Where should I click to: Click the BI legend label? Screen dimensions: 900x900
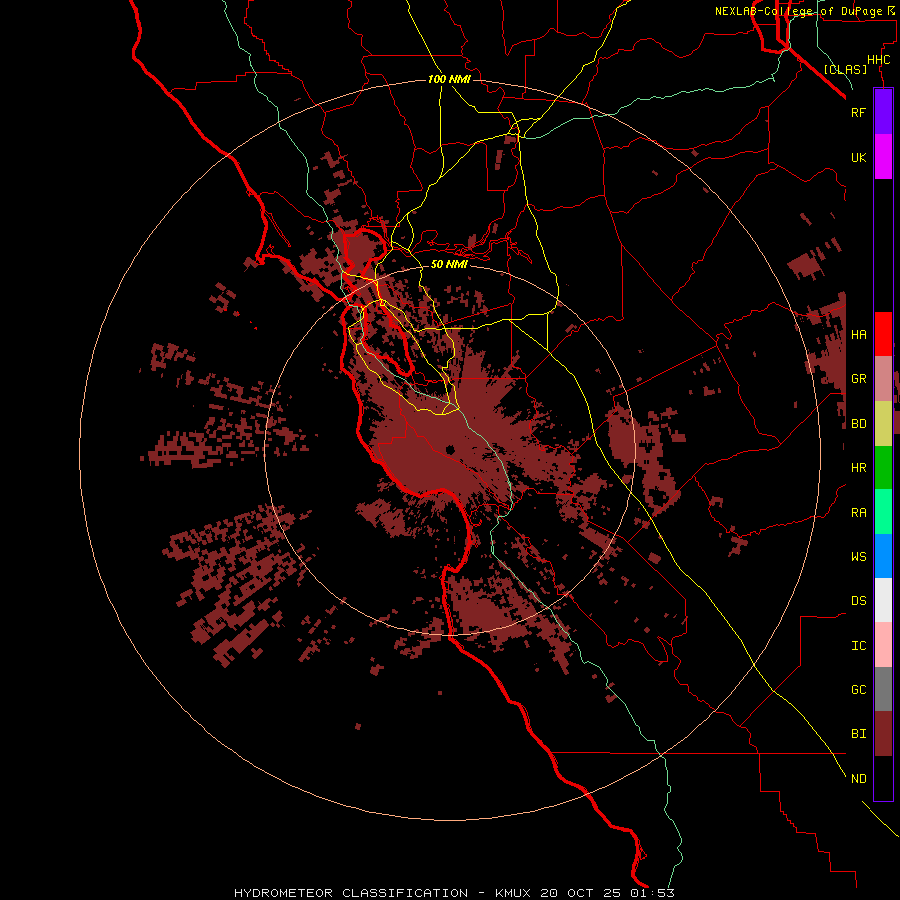tap(858, 734)
